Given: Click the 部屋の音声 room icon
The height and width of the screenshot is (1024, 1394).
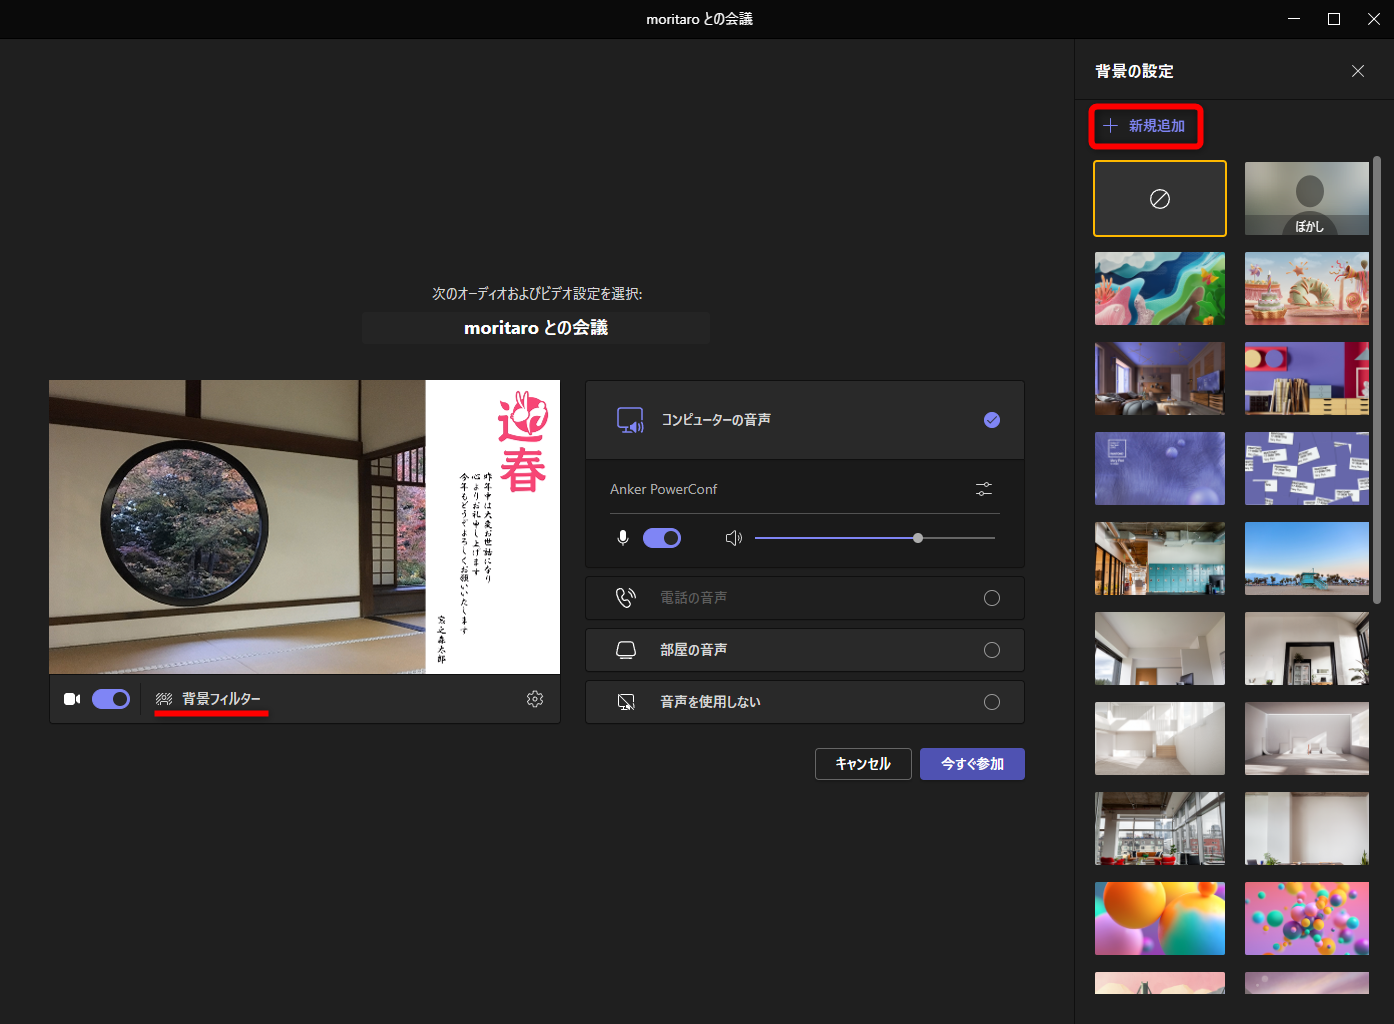Looking at the screenshot, I should coord(626,649).
